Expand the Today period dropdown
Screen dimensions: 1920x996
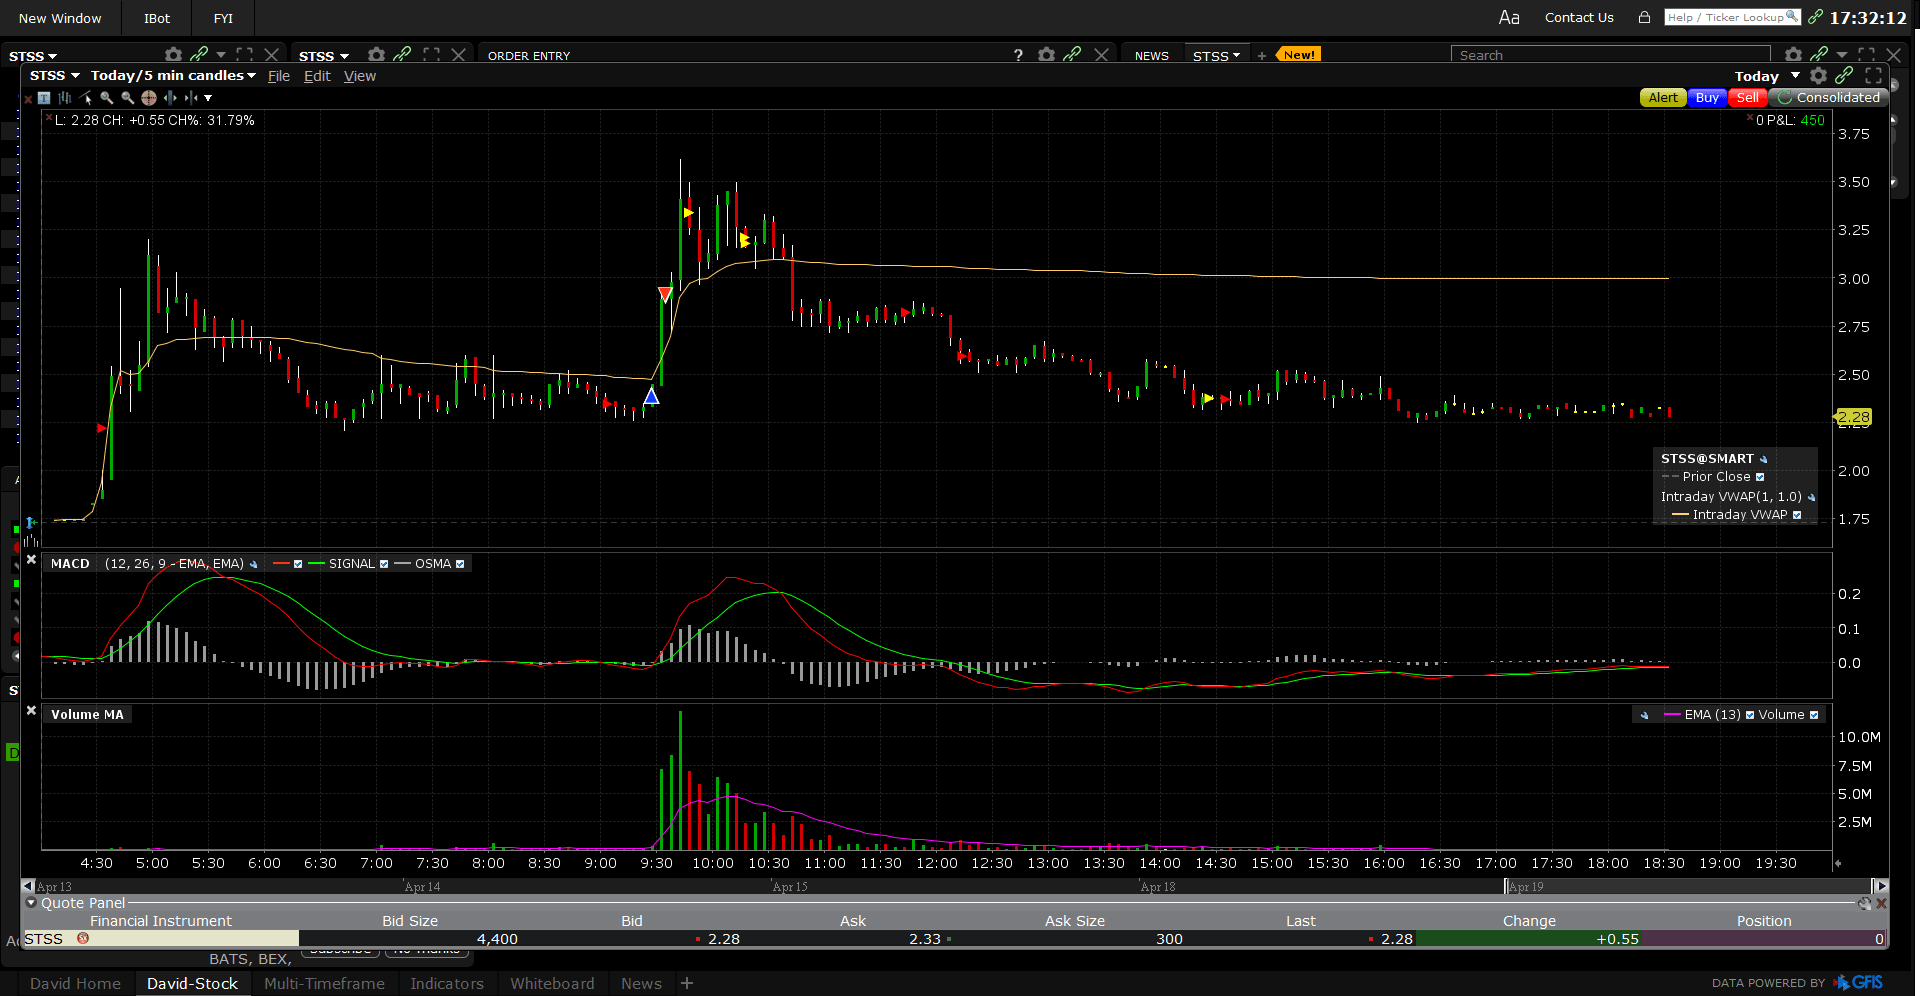point(1795,76)
